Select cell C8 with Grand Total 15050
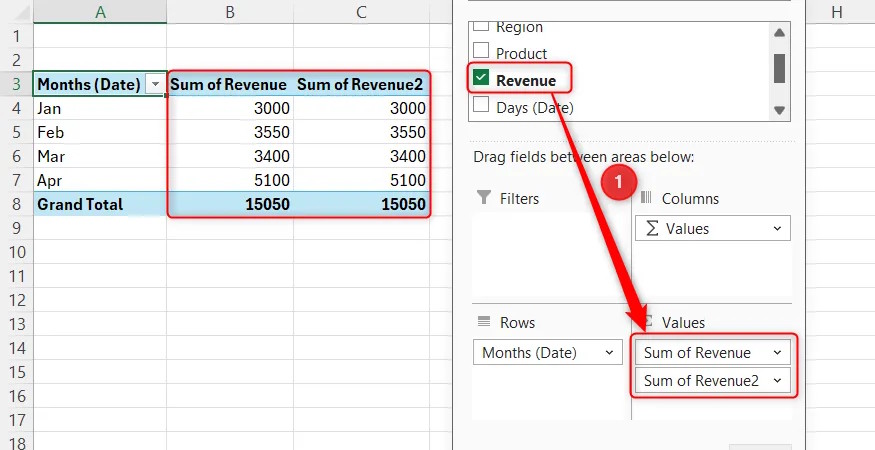This screenshot has height=450, width=875. (x=361, y=204)
